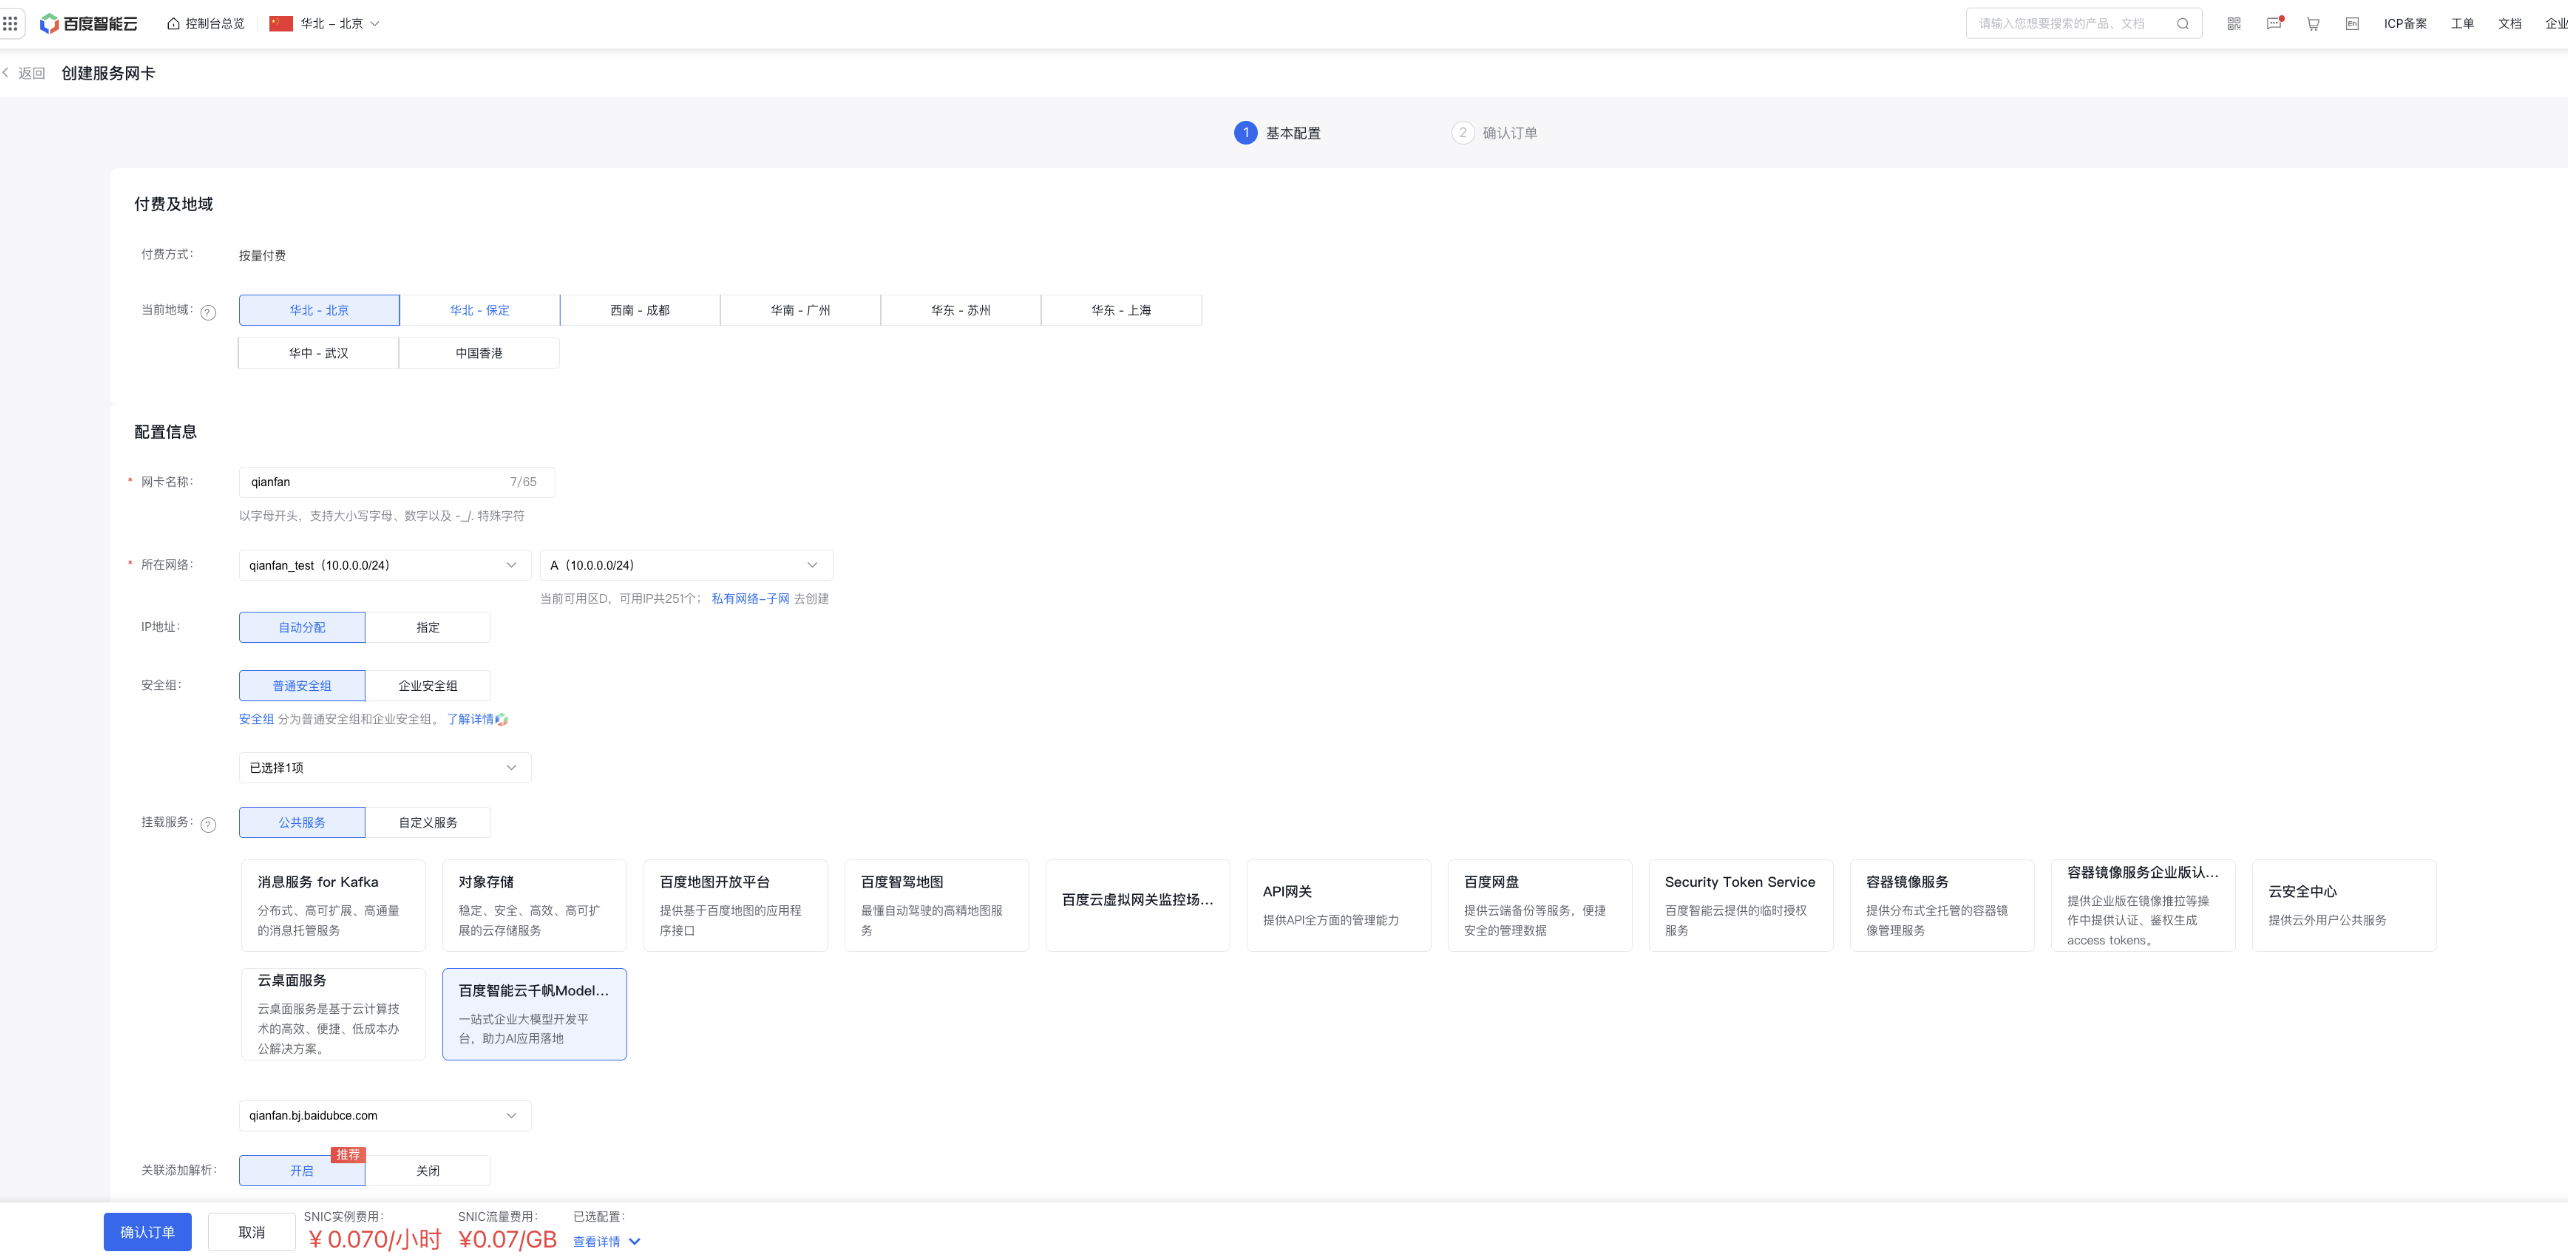This screenshot has width=2568, height=1258.
Task: Open the QR code icon
Action: [2234, 23]
